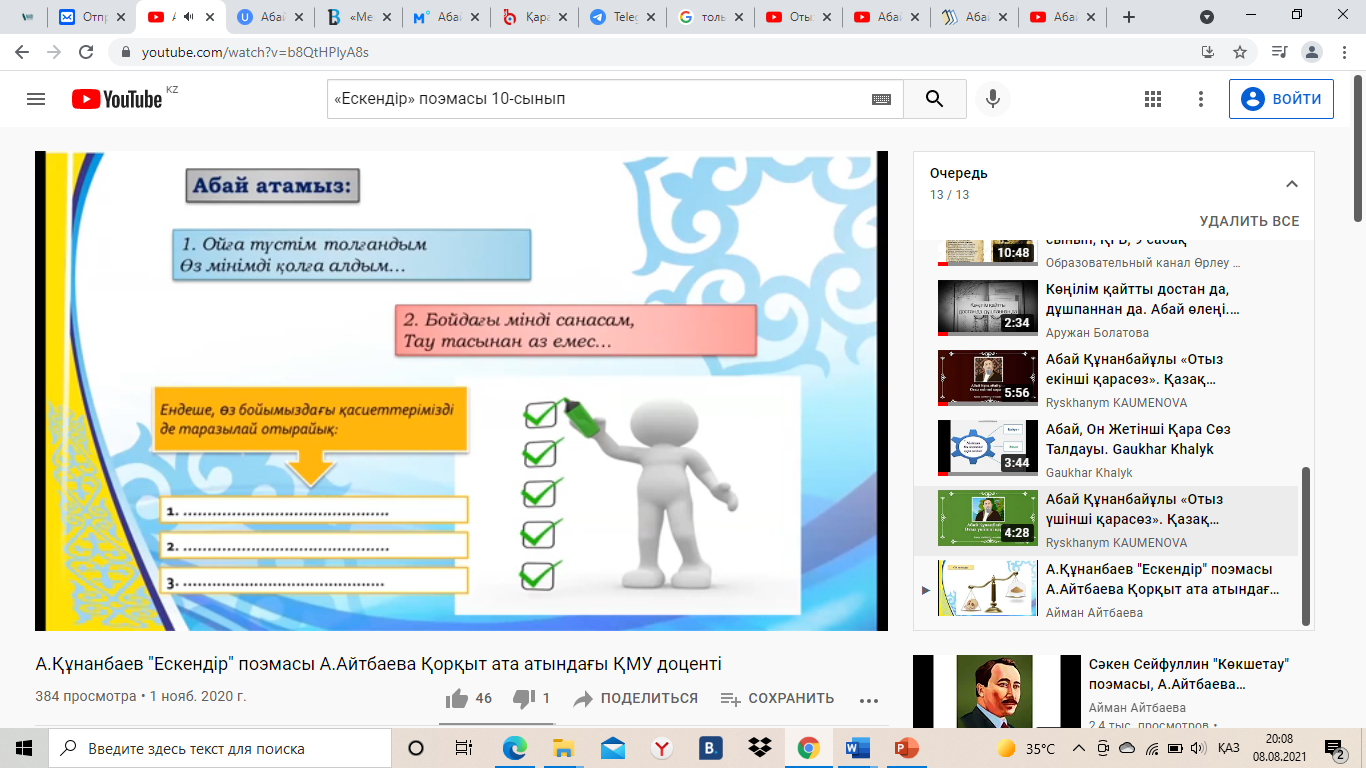Open weather widget showing 35°C

pyautogui.click(x=1025, y=748)
